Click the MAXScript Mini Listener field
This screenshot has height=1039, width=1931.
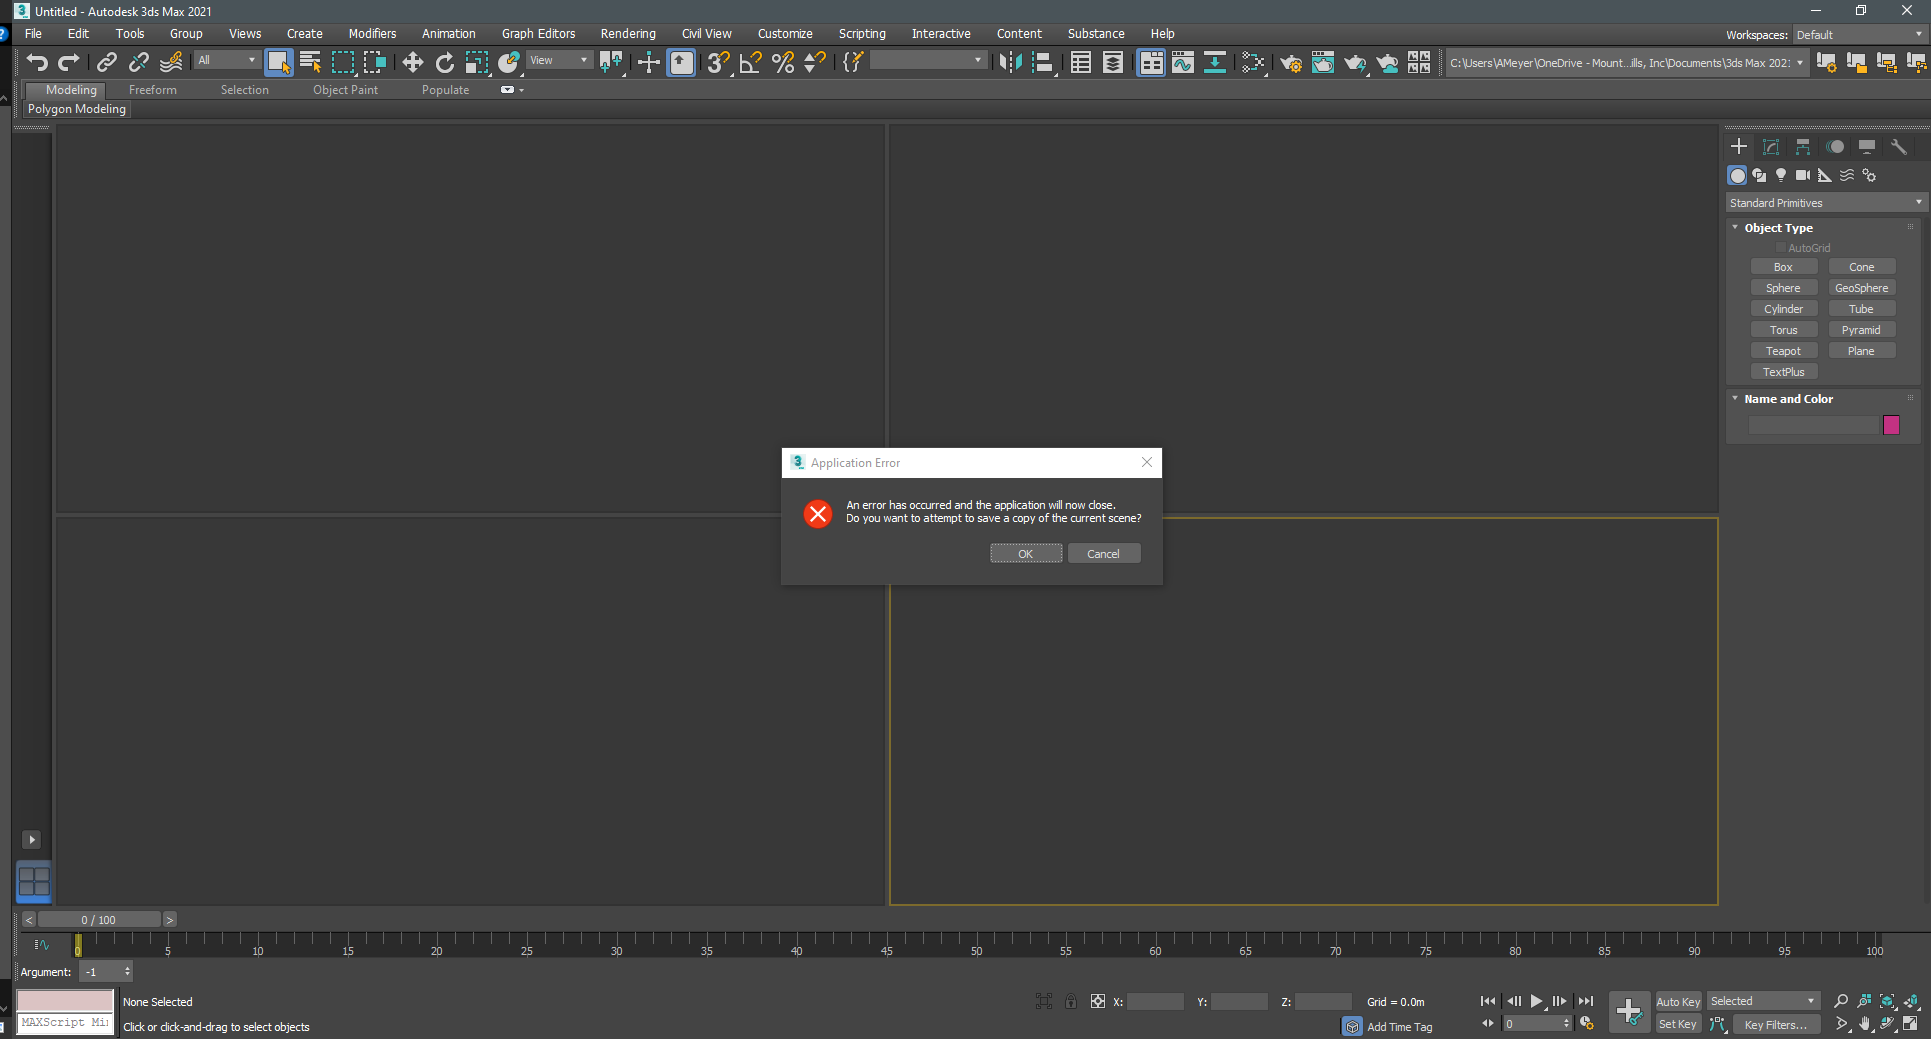(65, 1023)
